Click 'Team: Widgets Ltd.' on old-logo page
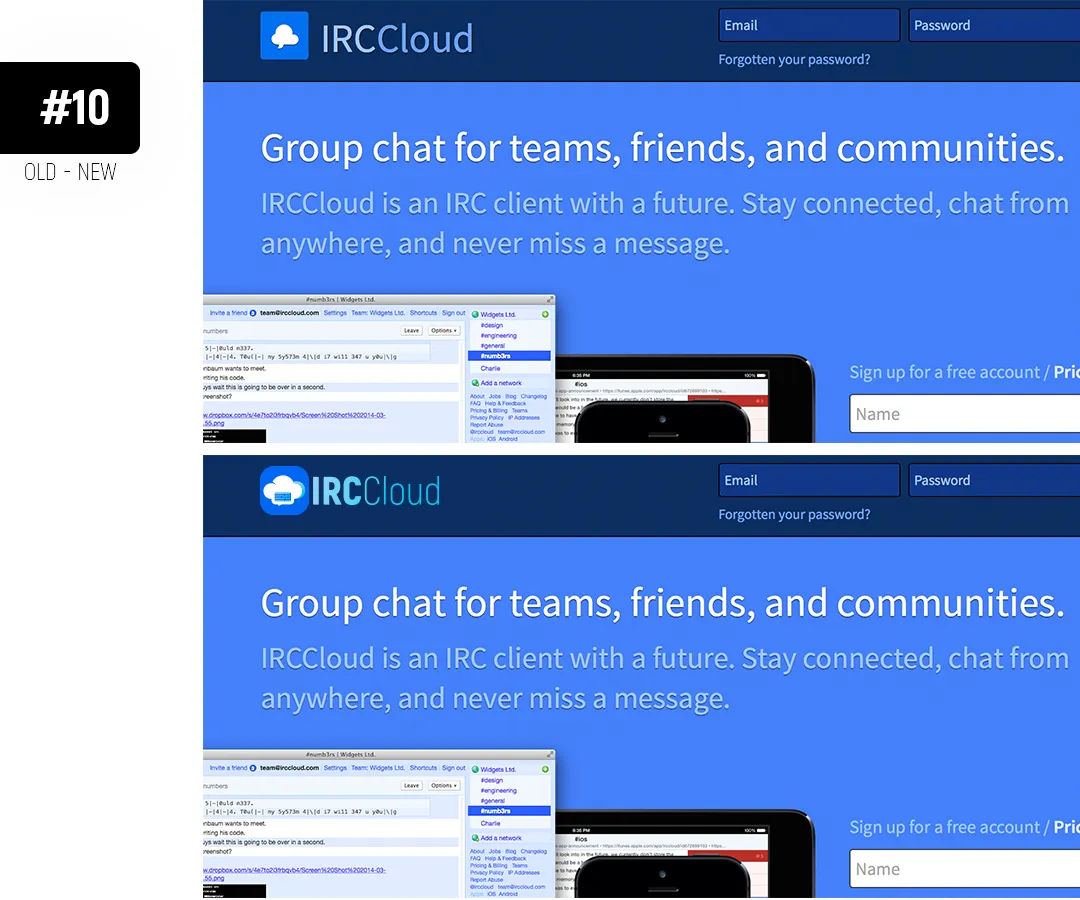 [x=377, y=313]
